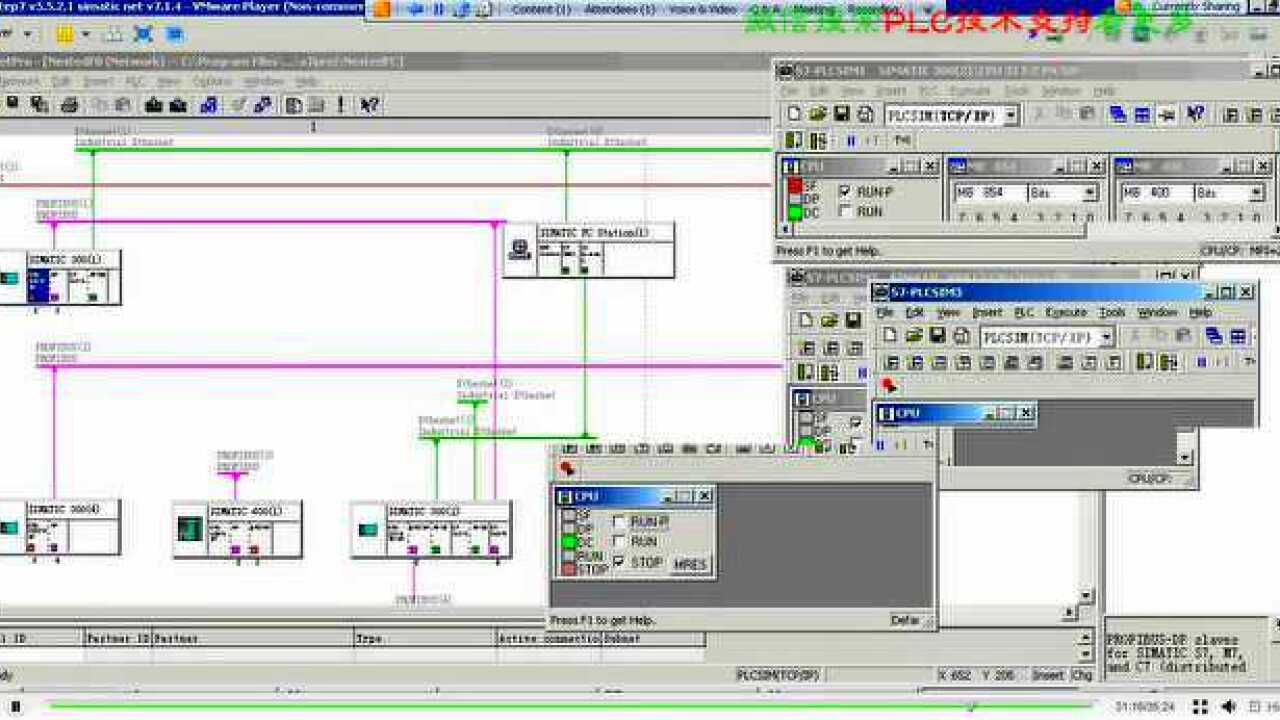The image size is (1280, 720).
Task: Click the context help arrow icon in NetPro toolbar
Action: [x=369, y=105]
